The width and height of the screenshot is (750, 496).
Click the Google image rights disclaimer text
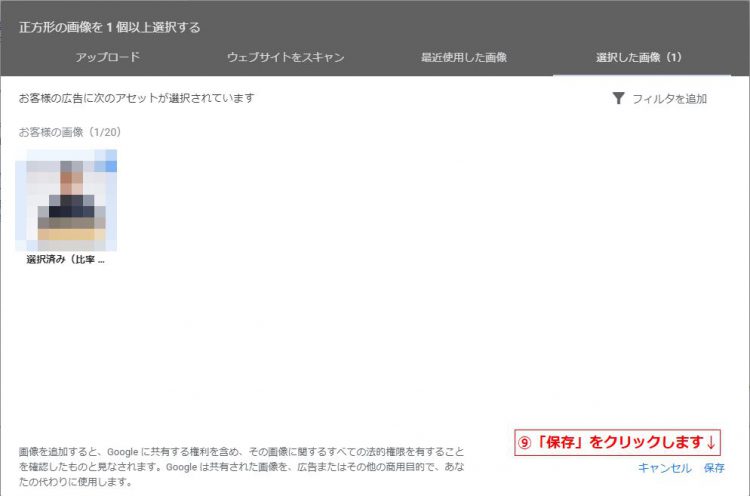coord(242,466)
